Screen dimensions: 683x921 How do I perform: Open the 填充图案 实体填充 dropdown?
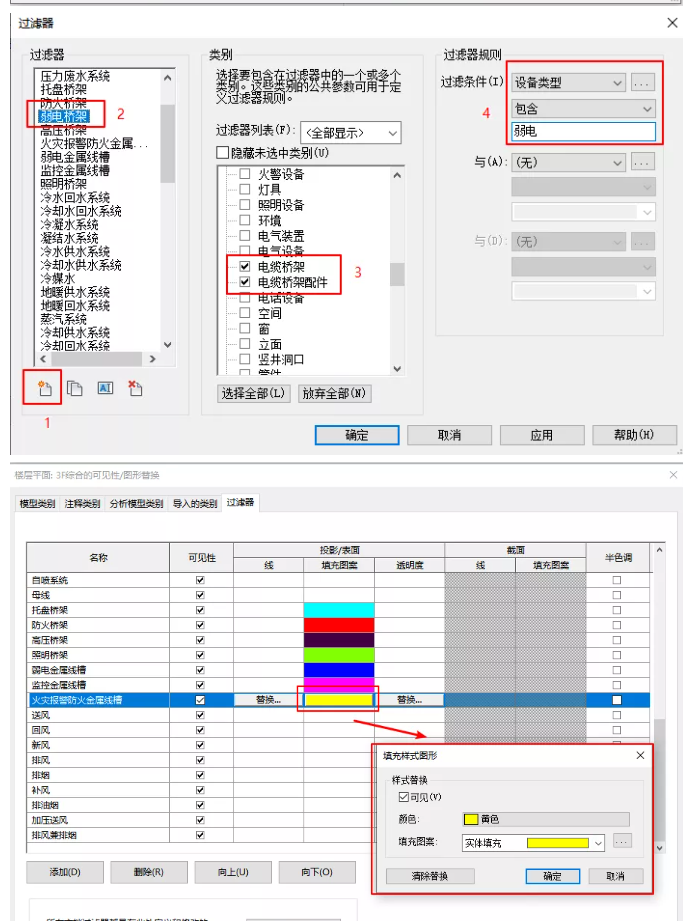click(533, 843)
